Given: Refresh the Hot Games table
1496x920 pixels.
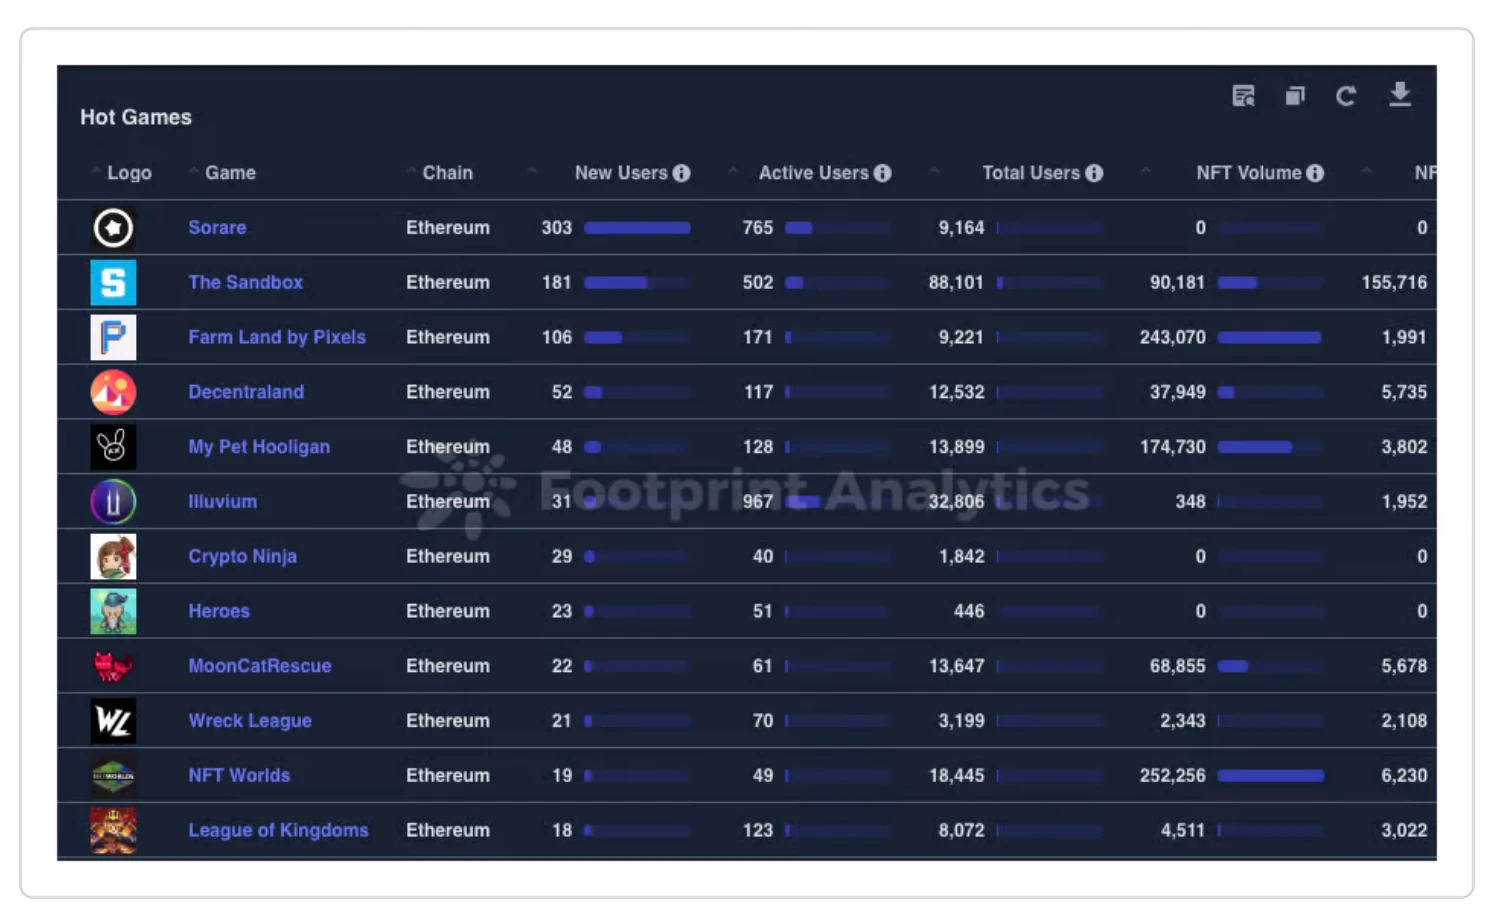Looking at the screenshot, I should (1346, 96).
